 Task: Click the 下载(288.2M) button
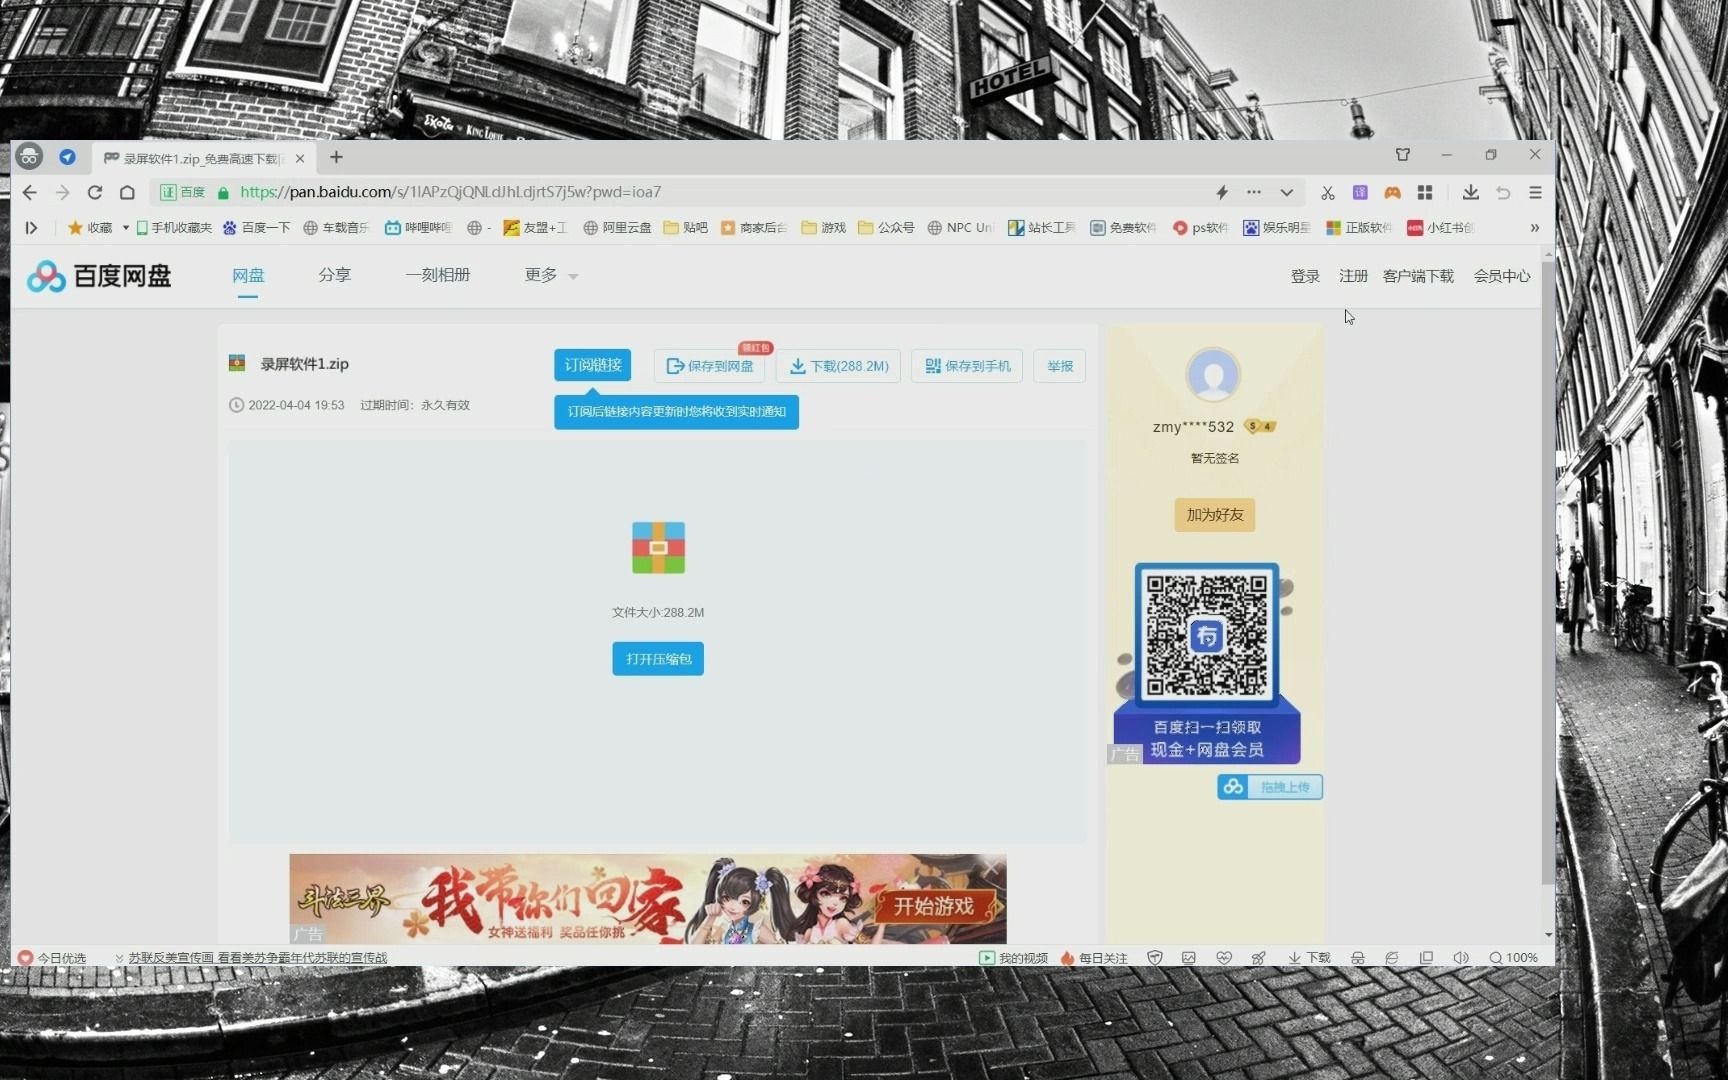tap(839, 366)
